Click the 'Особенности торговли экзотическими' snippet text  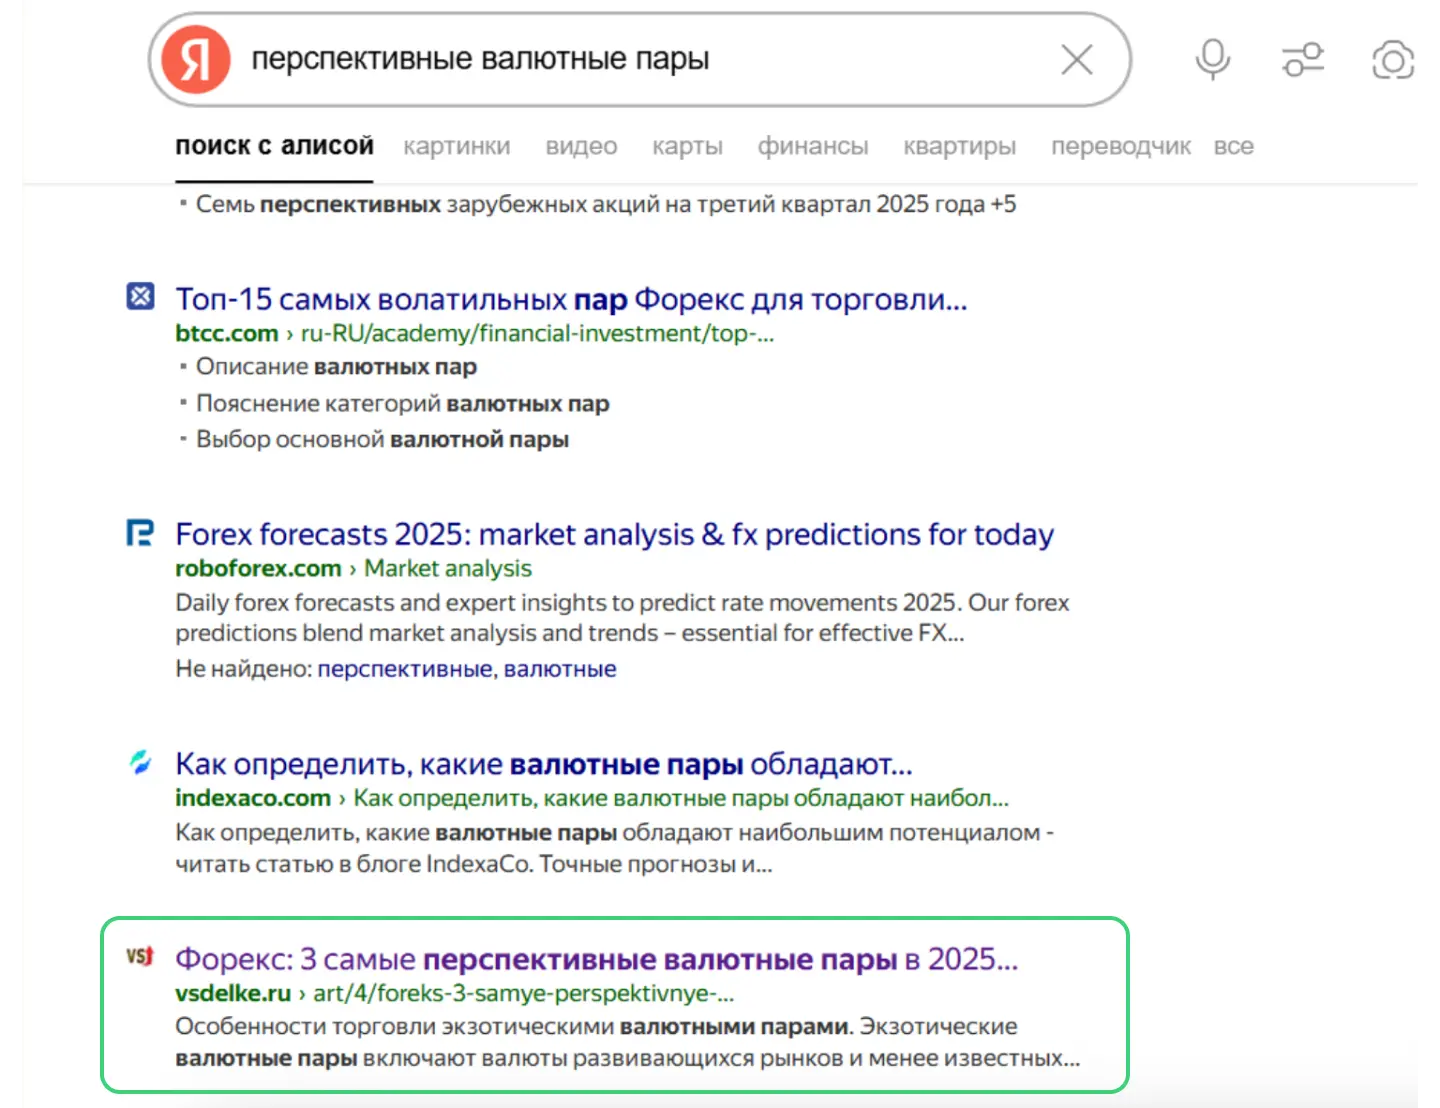coord(627,1042)
